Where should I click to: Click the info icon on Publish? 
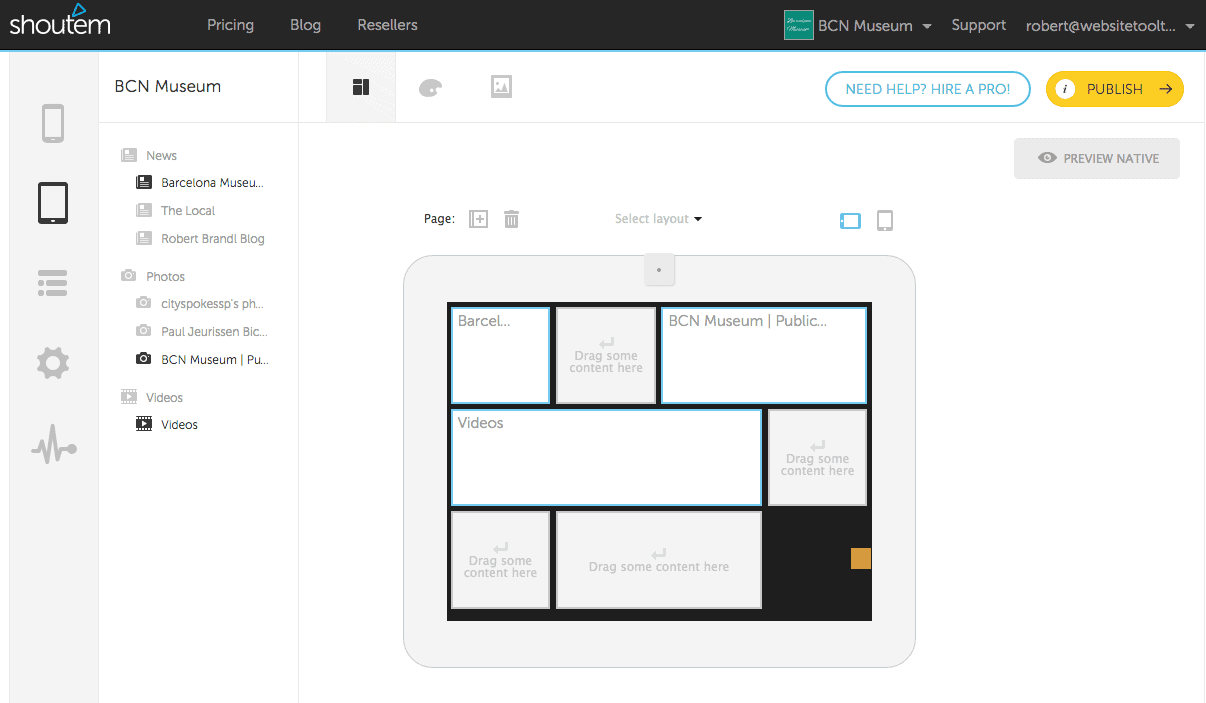coord(1065,89)
